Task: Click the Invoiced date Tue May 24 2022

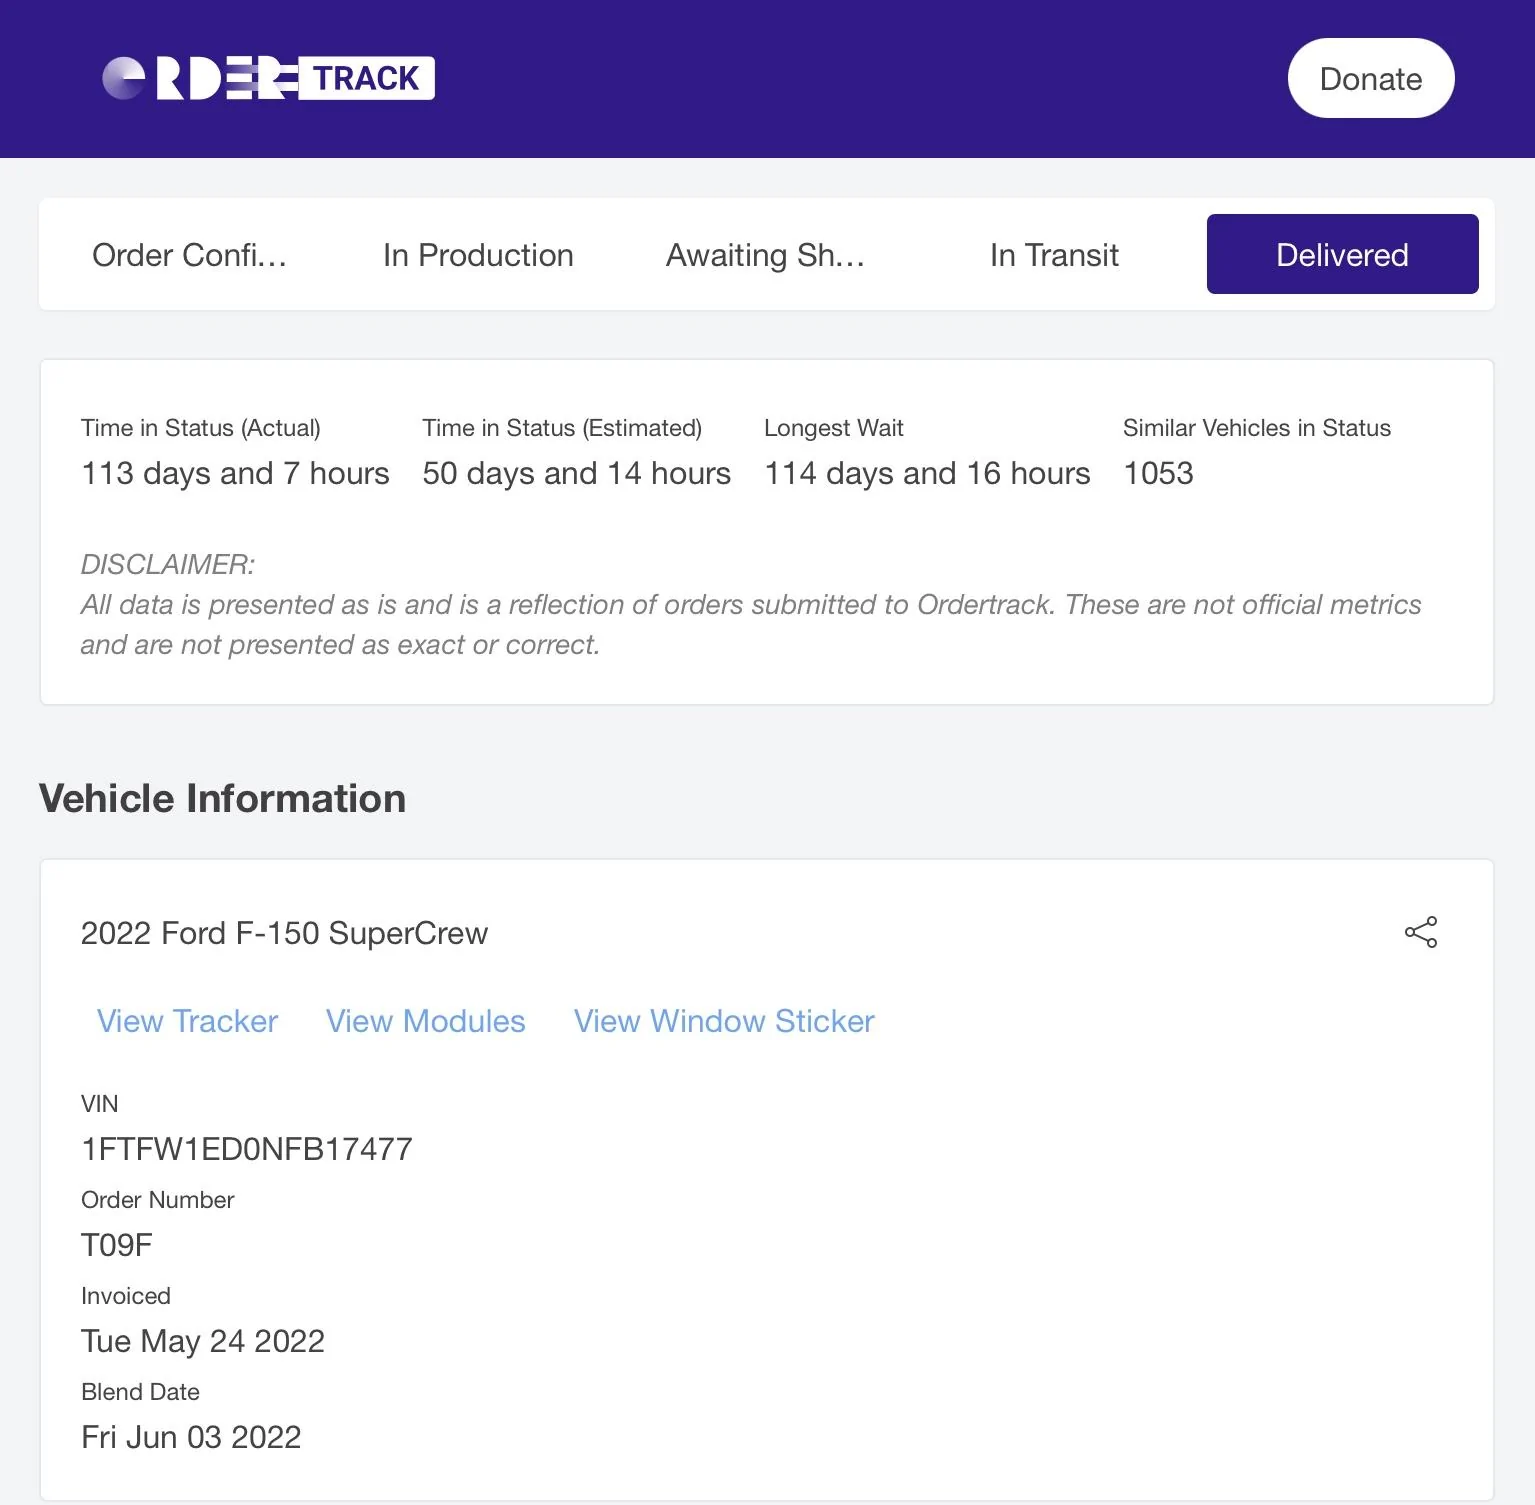Action: click(x=203, y=1341)
